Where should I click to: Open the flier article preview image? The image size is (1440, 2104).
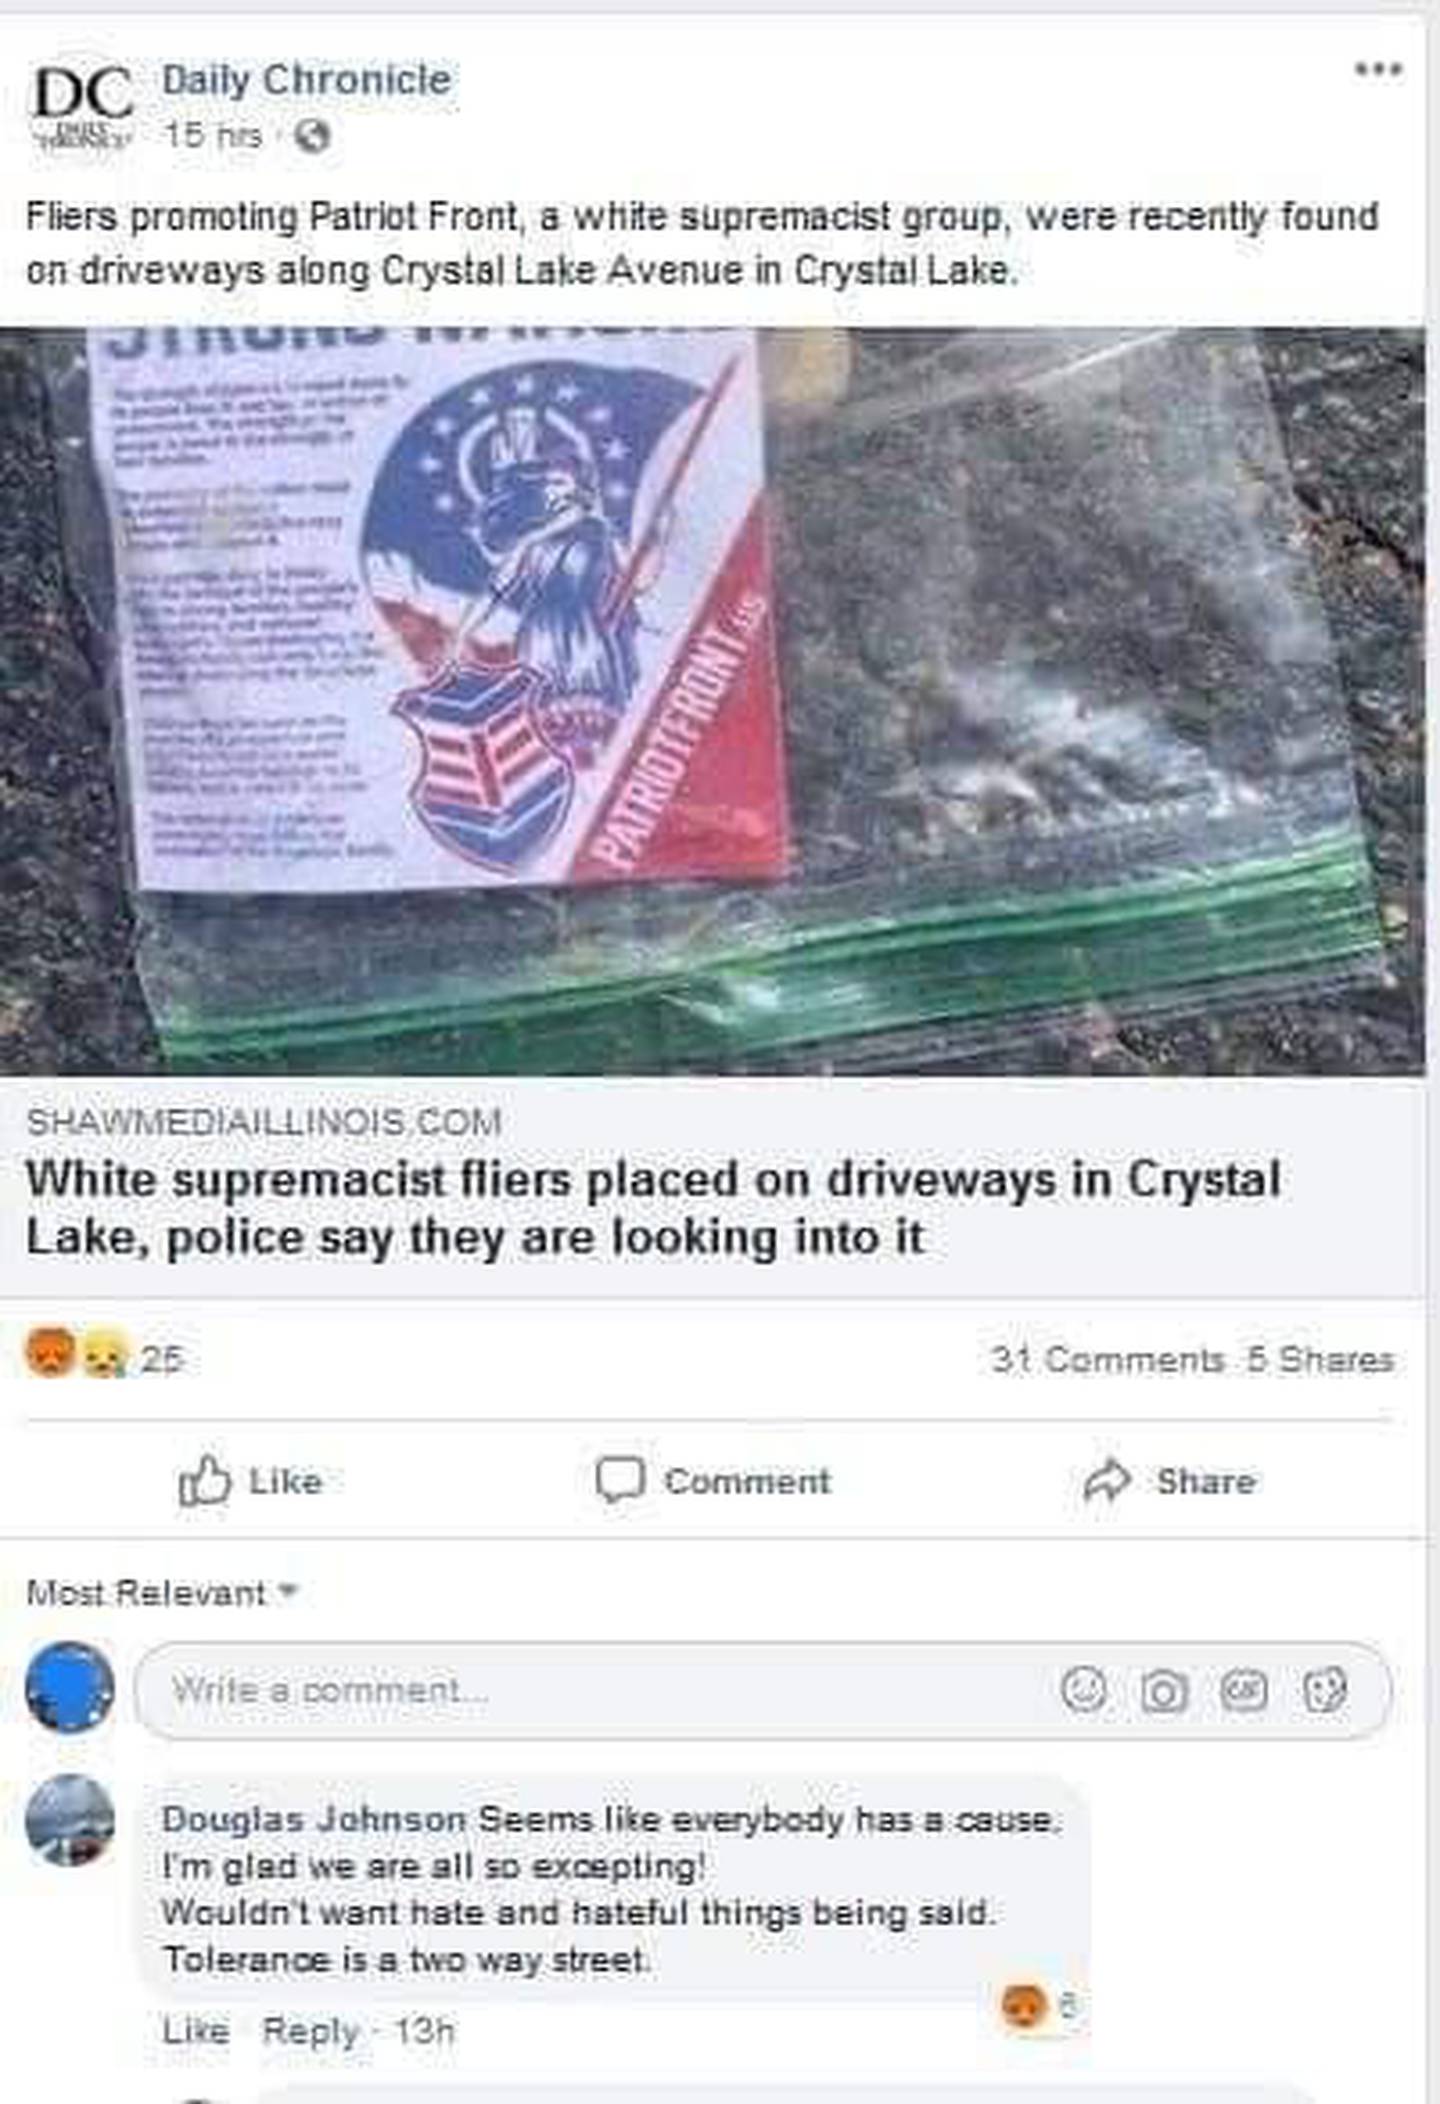click(712, 702)
